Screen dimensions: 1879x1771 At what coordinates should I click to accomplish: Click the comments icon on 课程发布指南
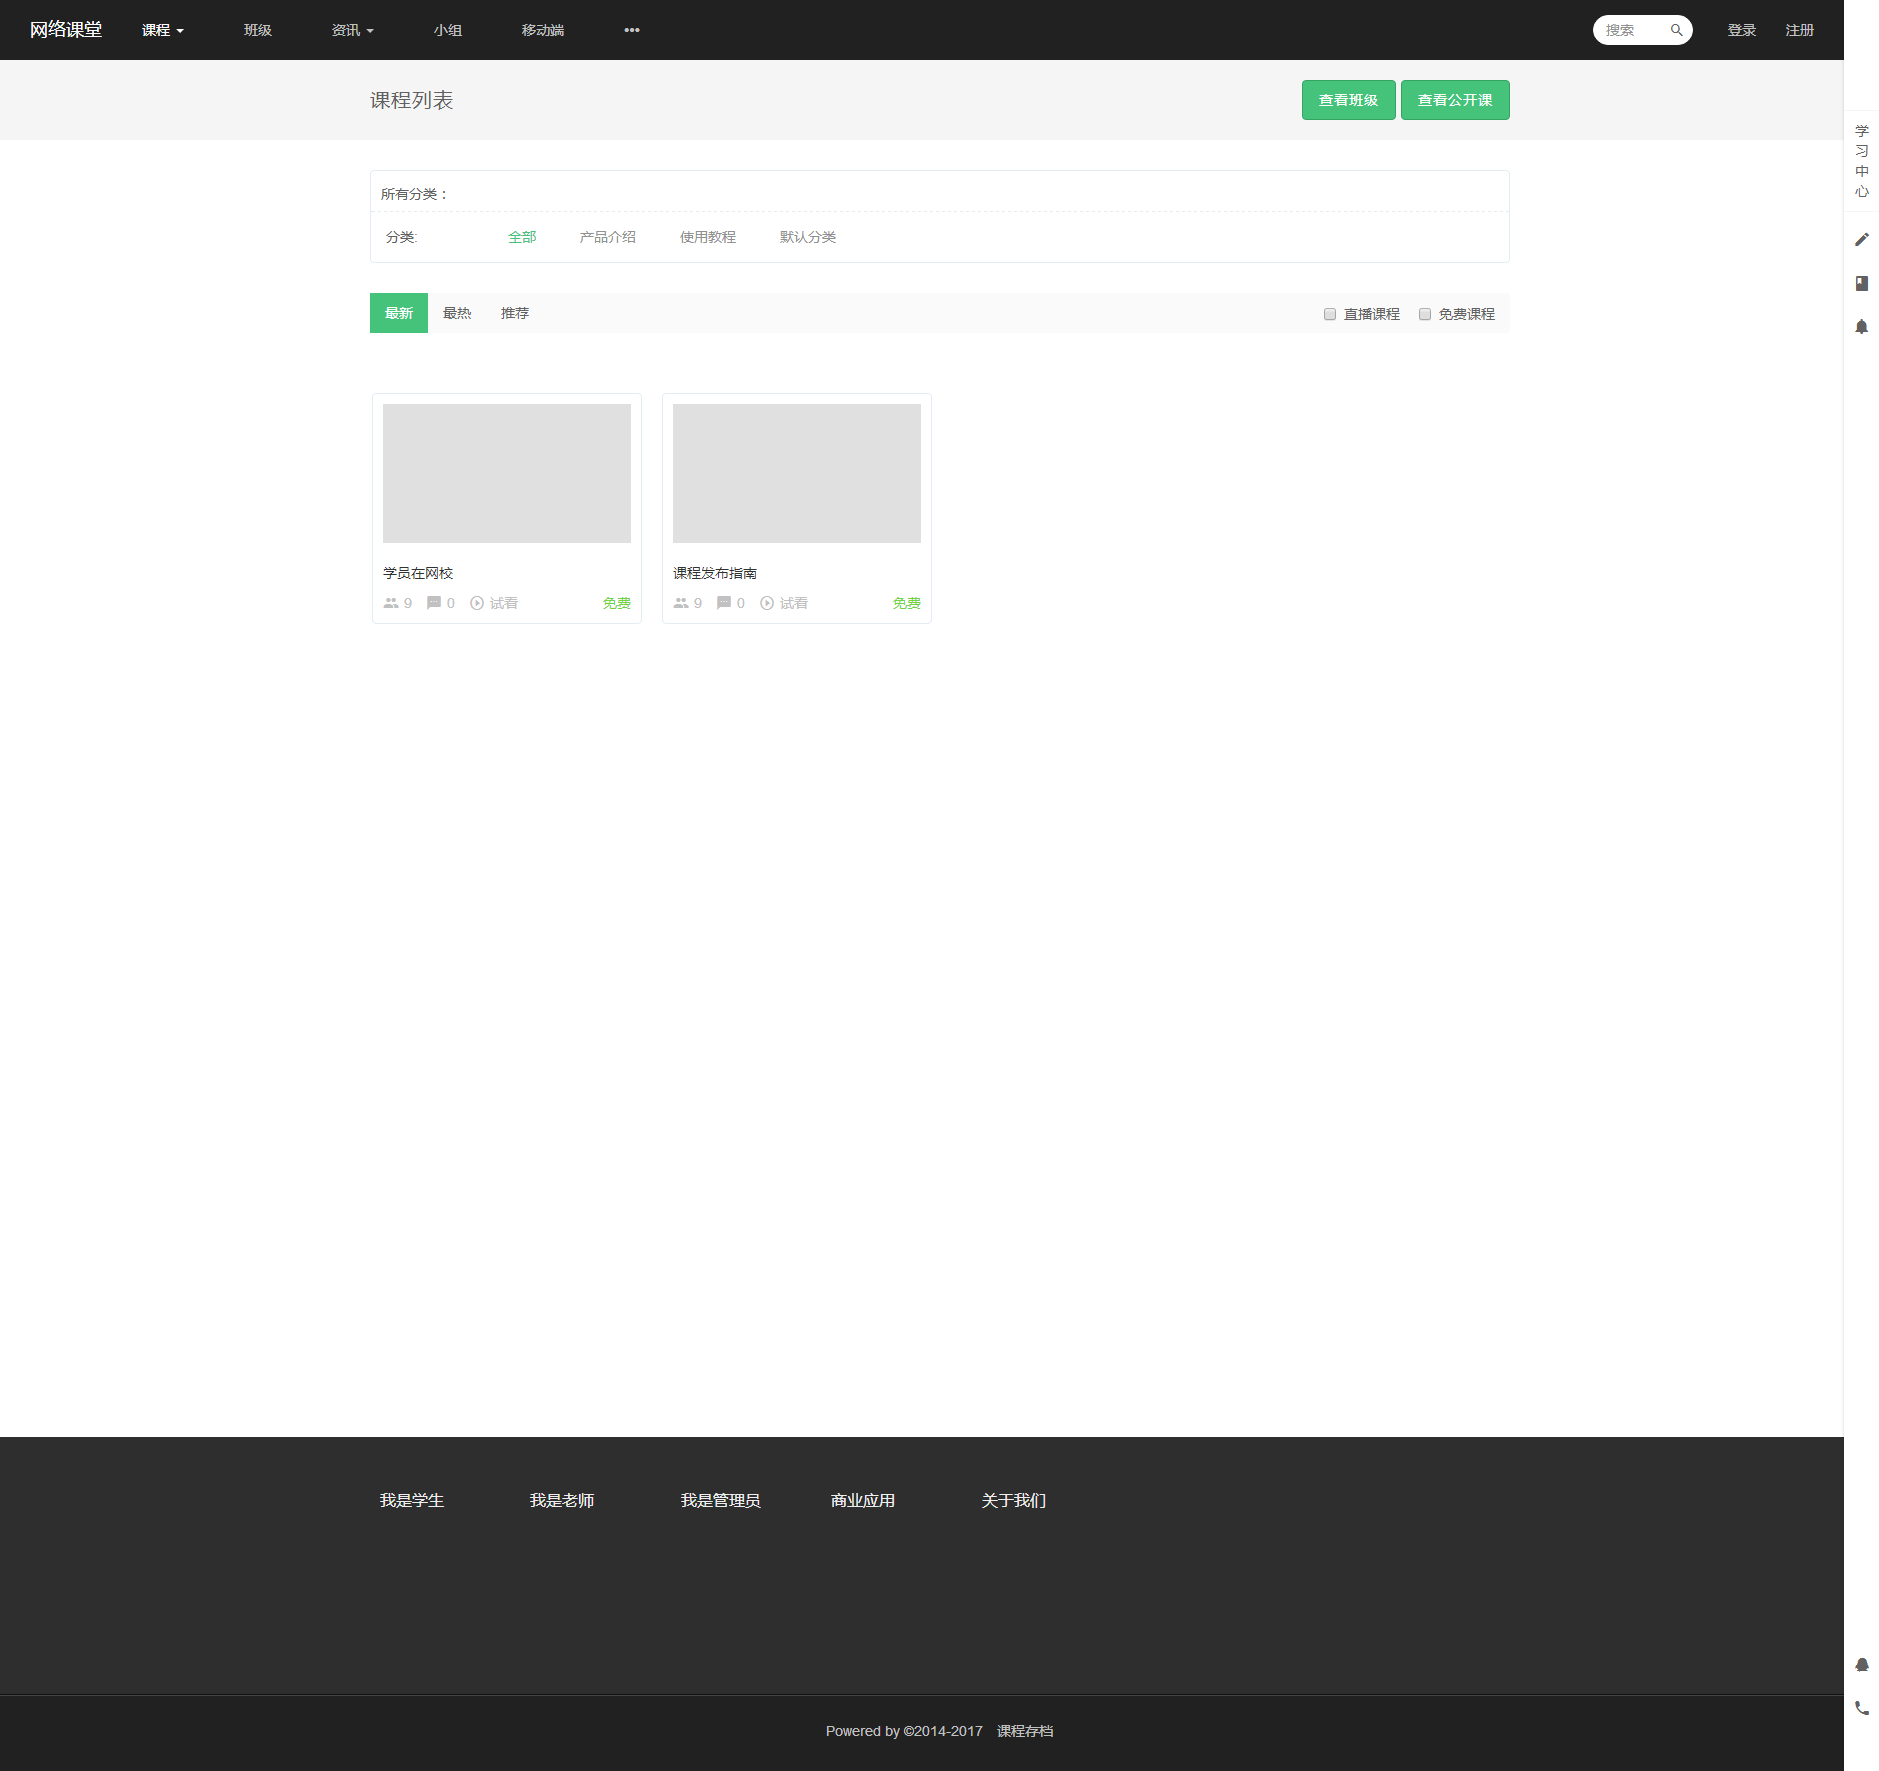(x=724, y=603)
